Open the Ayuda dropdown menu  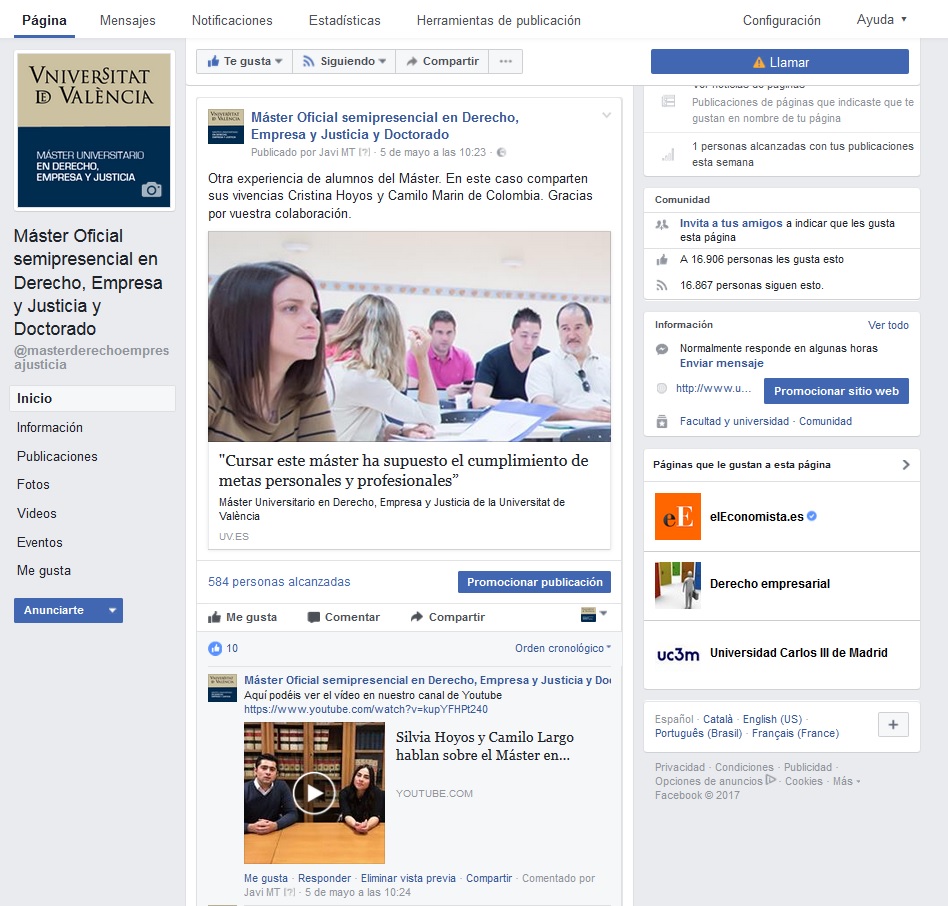[x=881, y=19]
